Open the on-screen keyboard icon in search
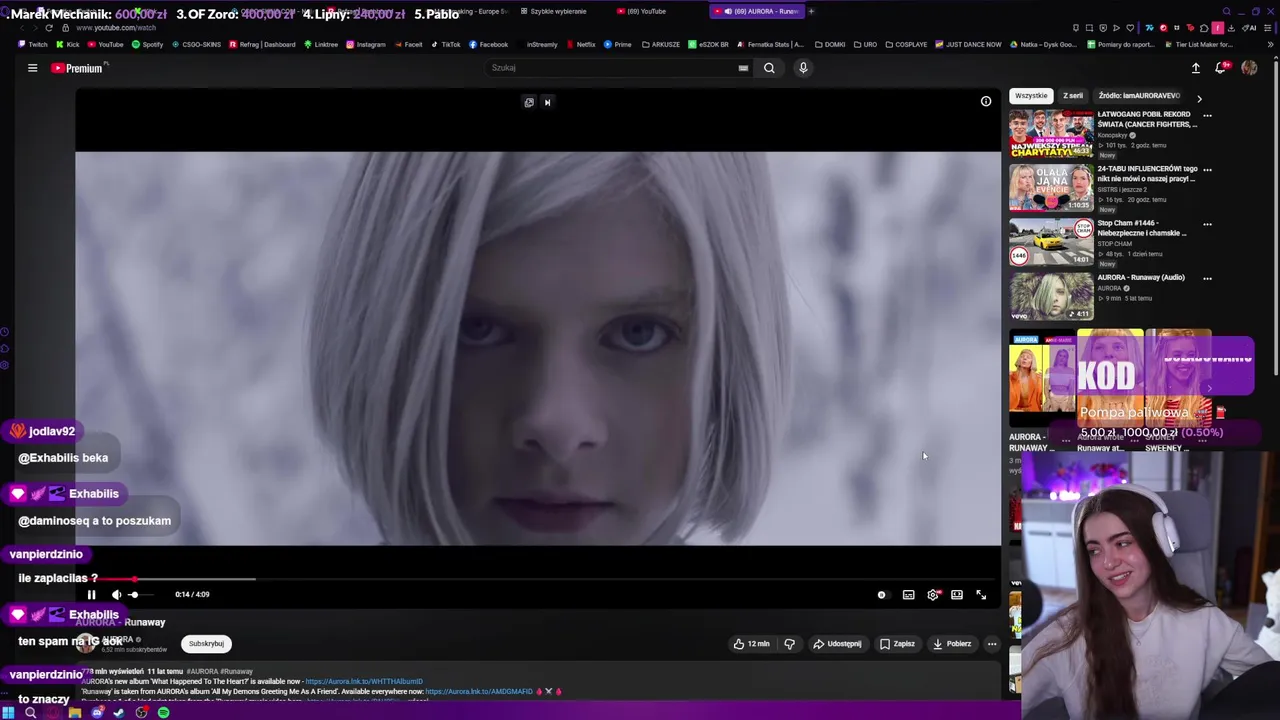Screen dimensions: 1280x720 743,68
